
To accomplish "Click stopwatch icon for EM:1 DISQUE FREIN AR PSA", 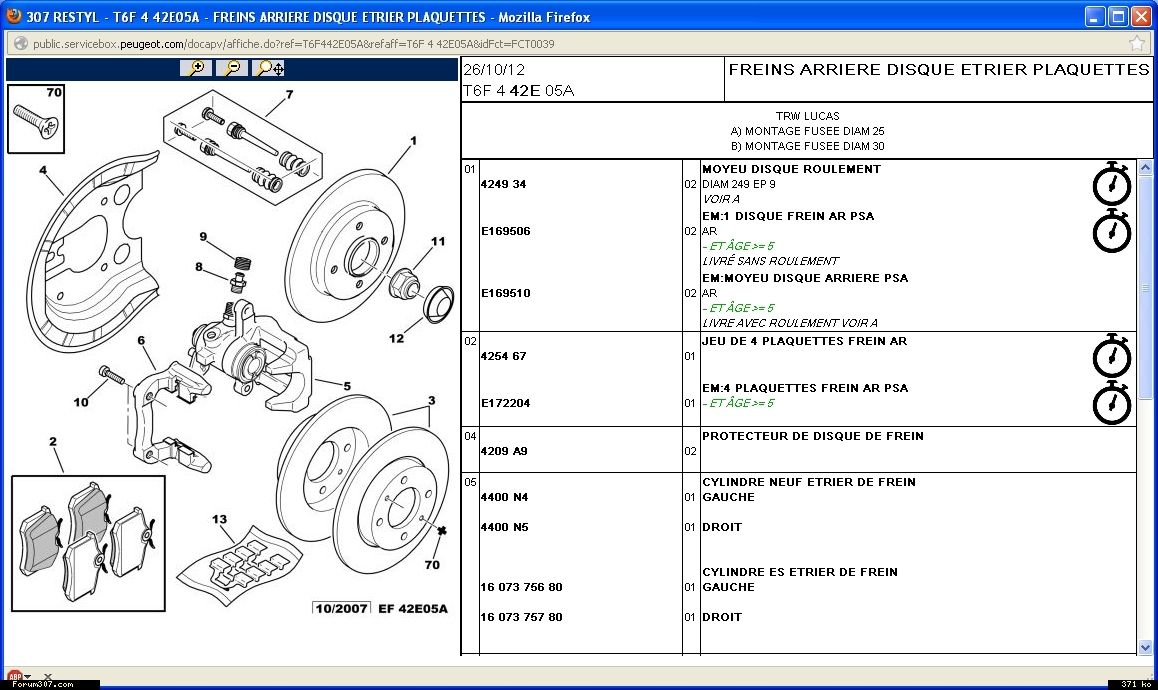I will click(1111, 231).
